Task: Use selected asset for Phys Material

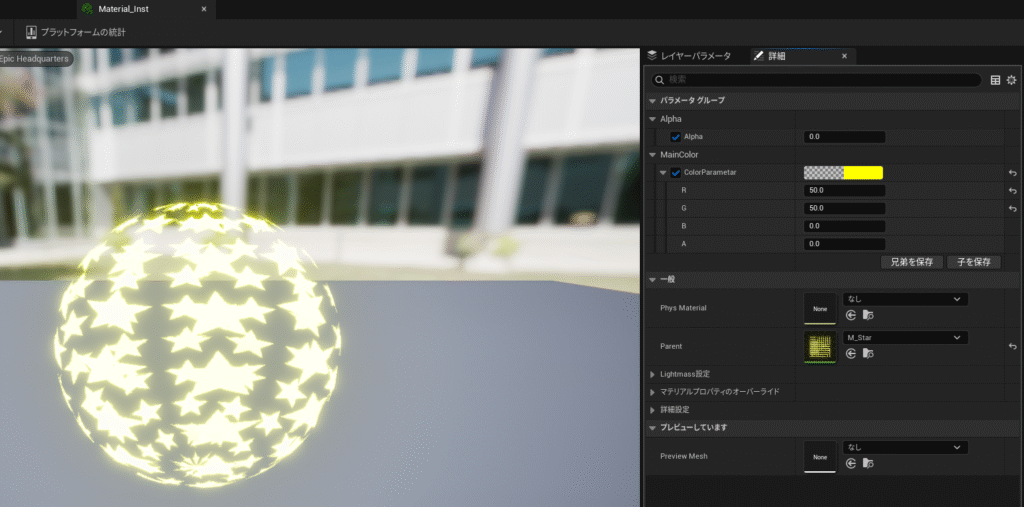Action: point(850,315)
